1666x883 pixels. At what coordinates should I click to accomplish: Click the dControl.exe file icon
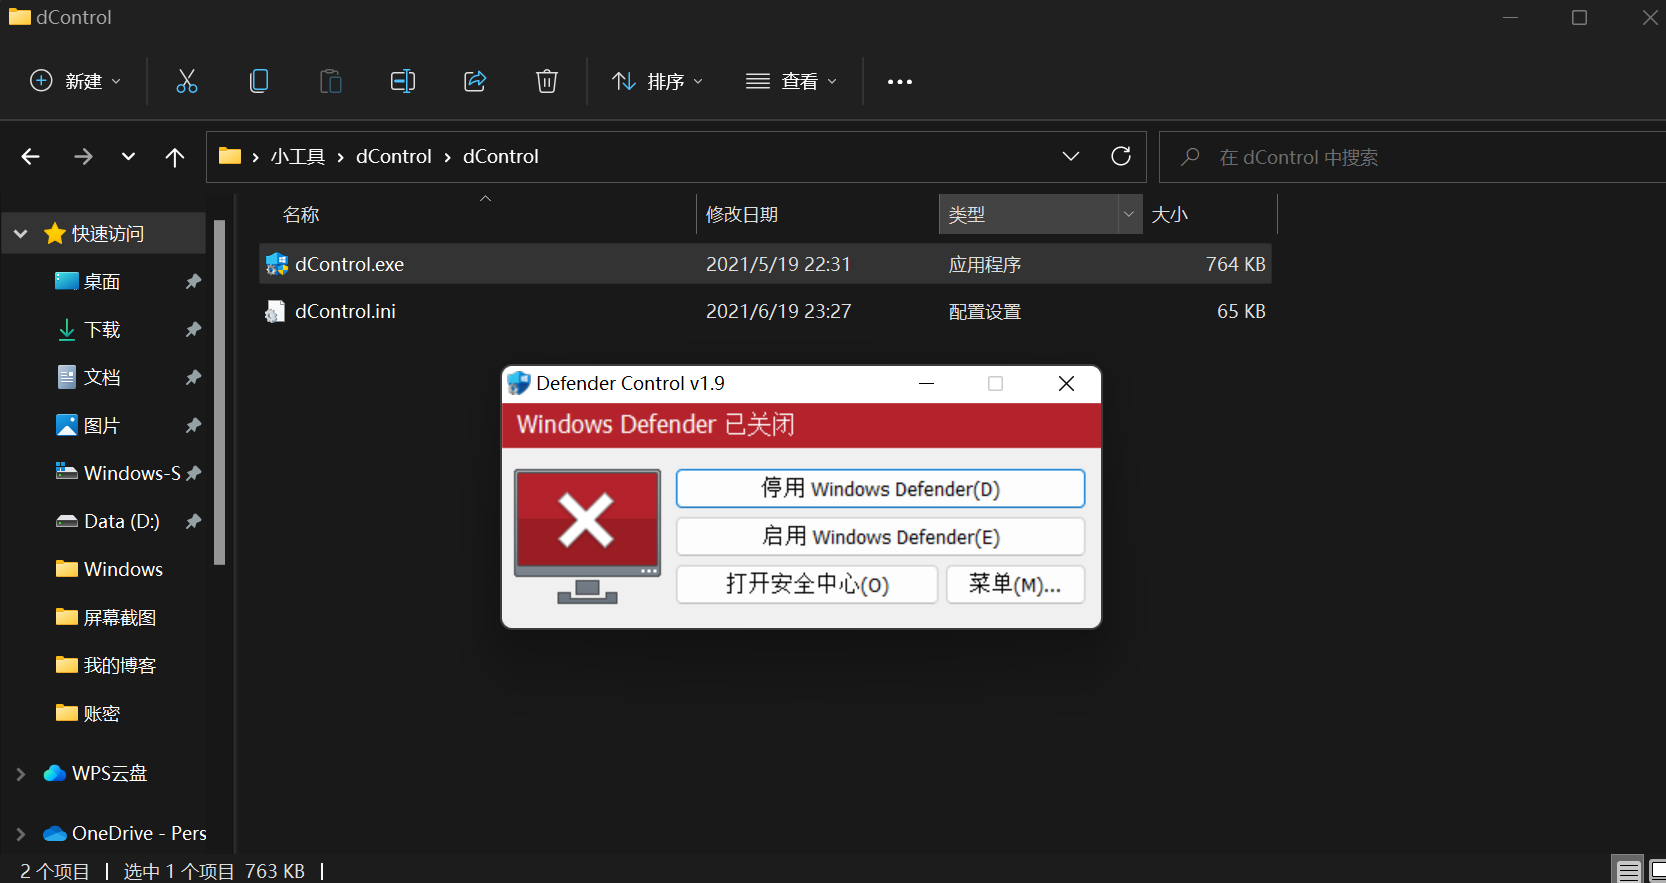(x=276, y=264)
